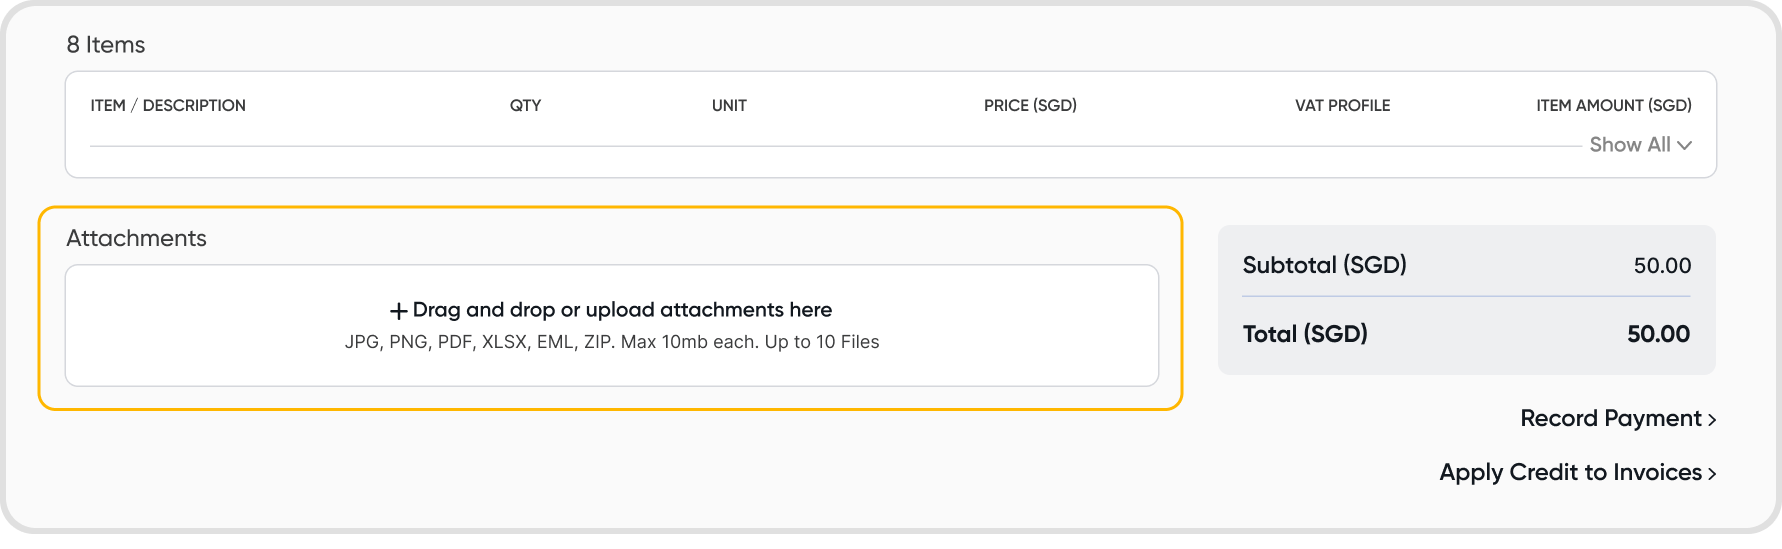Click the bold 50.00 total amount

pyautogui.click(x=1658, y=334)
